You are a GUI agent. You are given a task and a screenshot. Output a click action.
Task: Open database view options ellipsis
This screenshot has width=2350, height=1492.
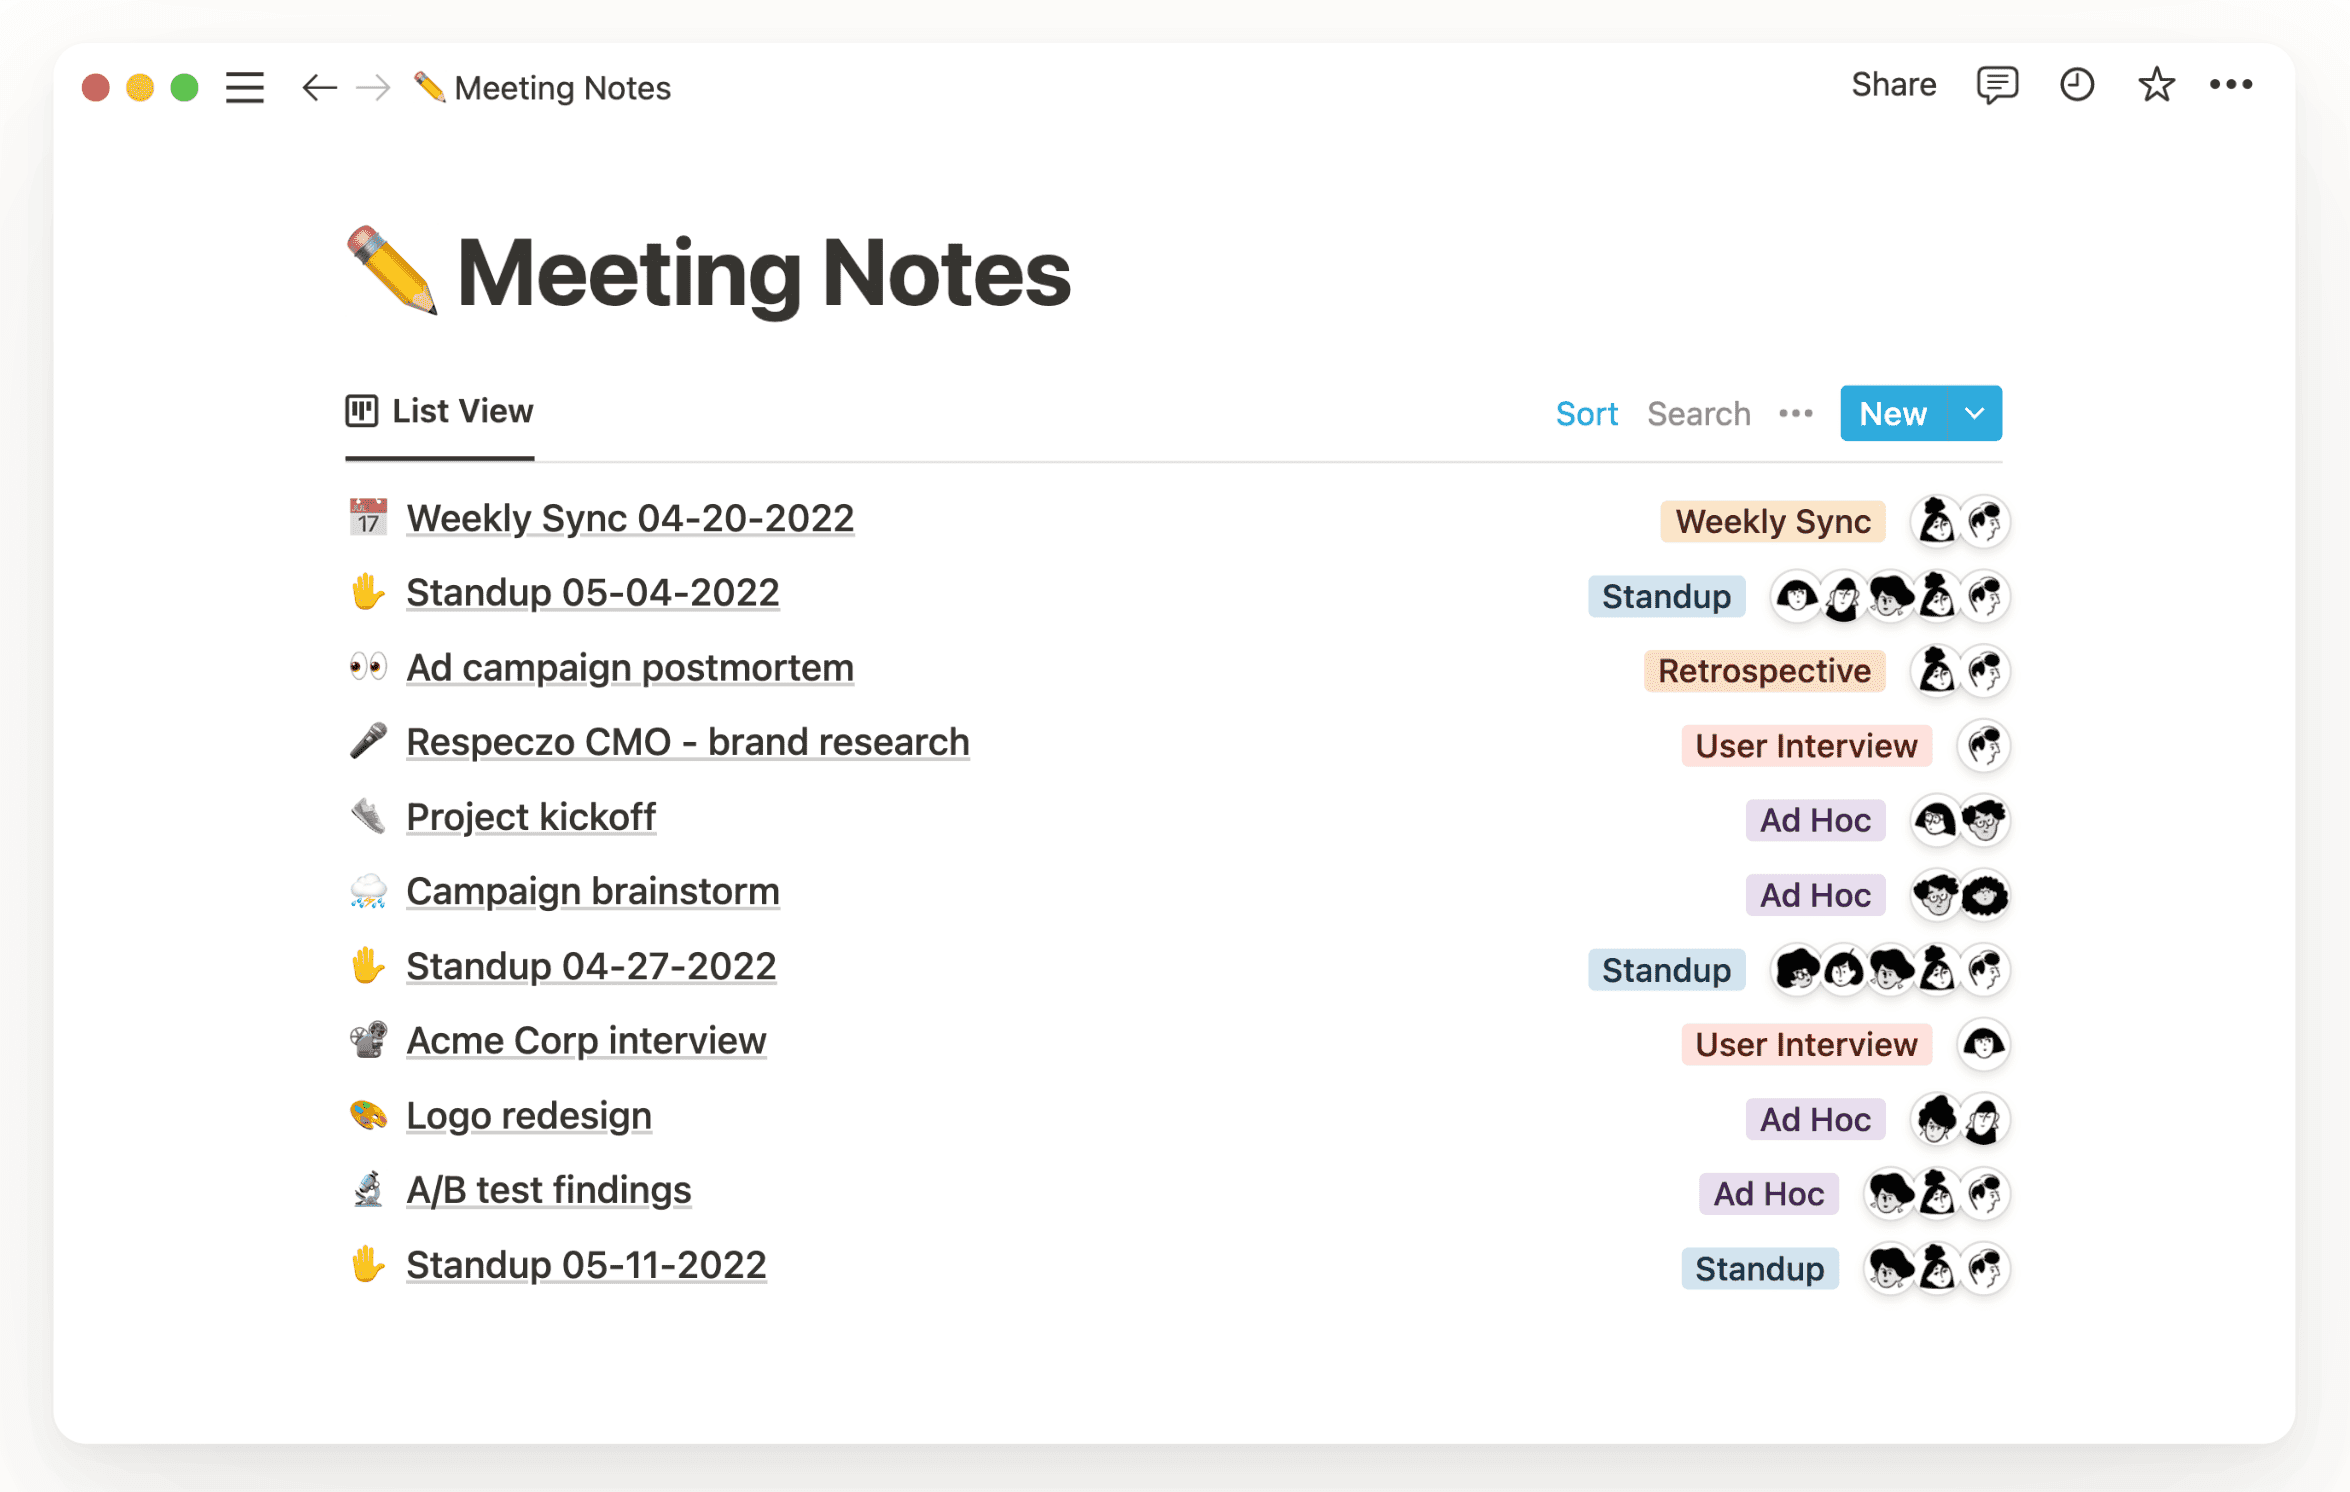tap(1795, 413)
